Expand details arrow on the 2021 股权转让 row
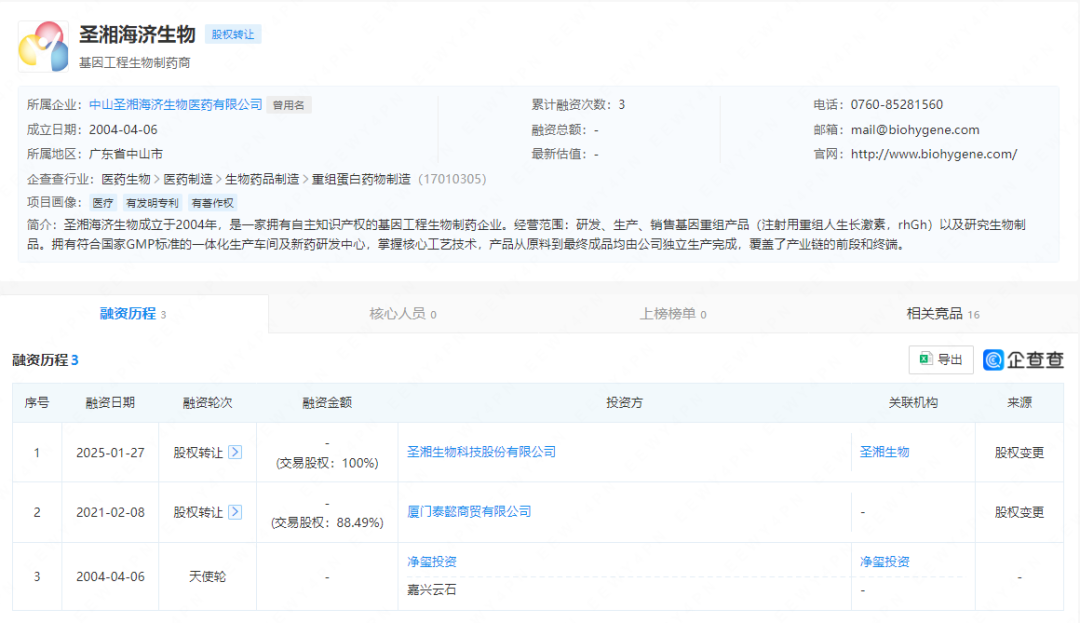 pyautogui.click(x=233, y=512)
